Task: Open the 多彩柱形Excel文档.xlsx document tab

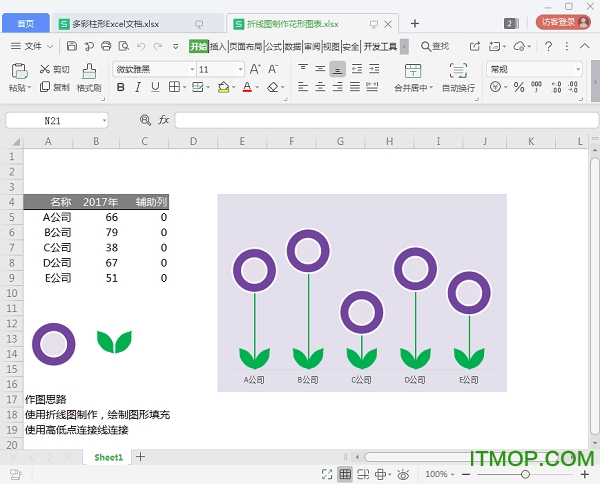Action: (121, 23)
